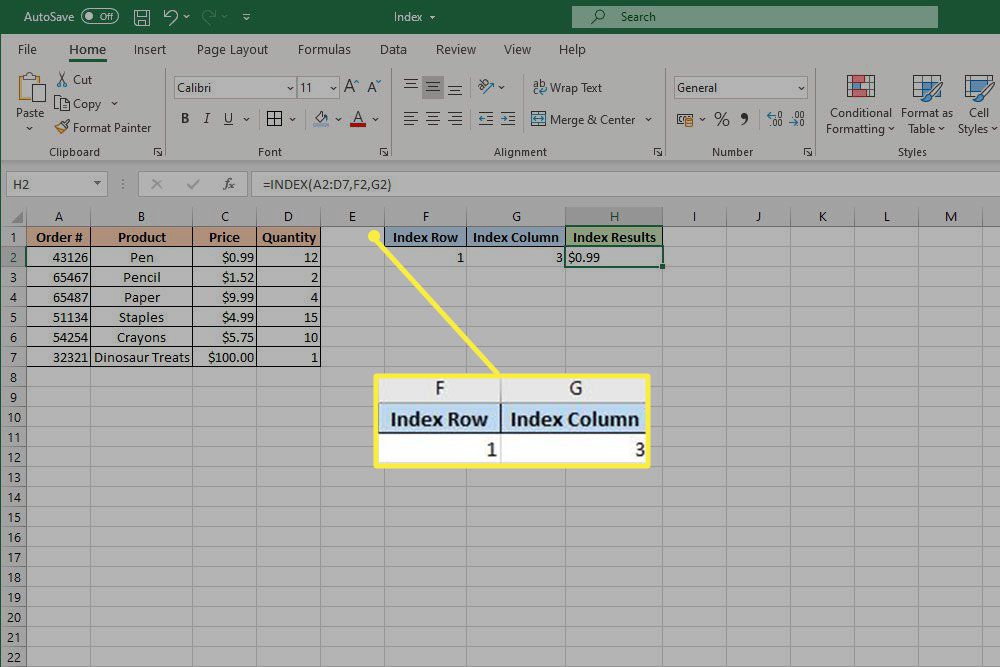Switch to the Page Layout tab
The width and height of the screenshot is (1000, 667).
click(x=232, y=50)
